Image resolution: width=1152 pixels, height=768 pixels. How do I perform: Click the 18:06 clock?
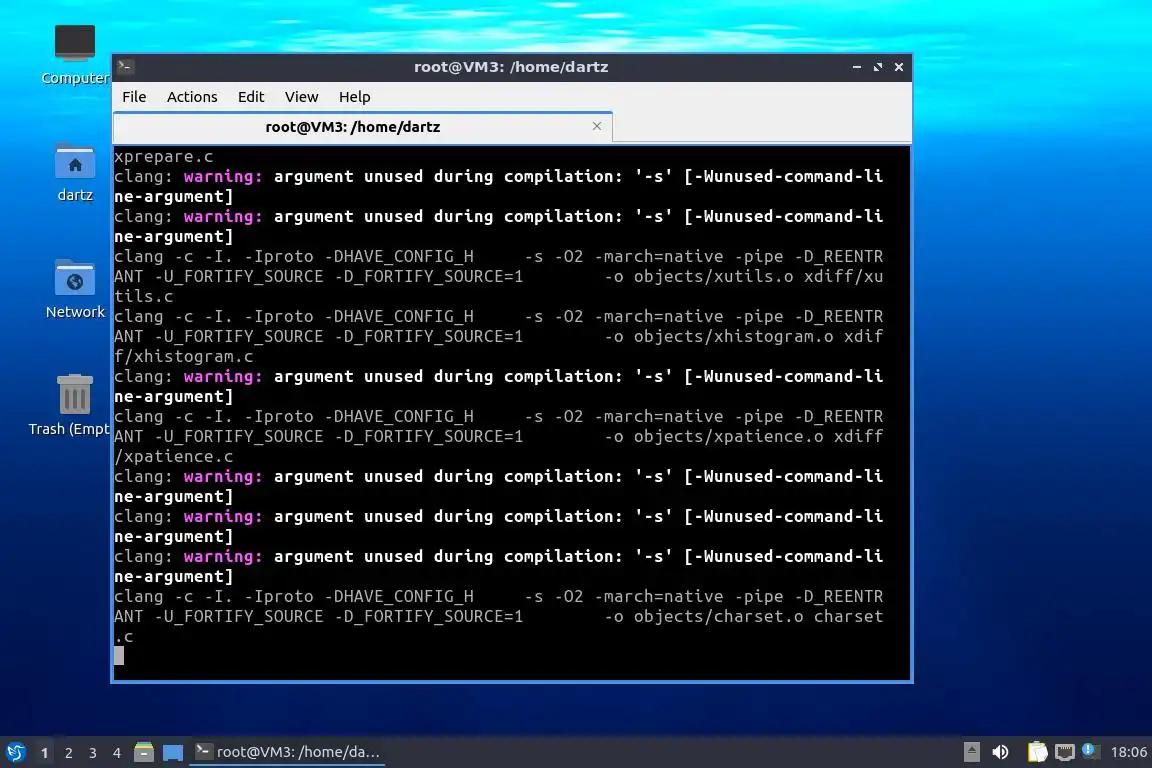1128,752
